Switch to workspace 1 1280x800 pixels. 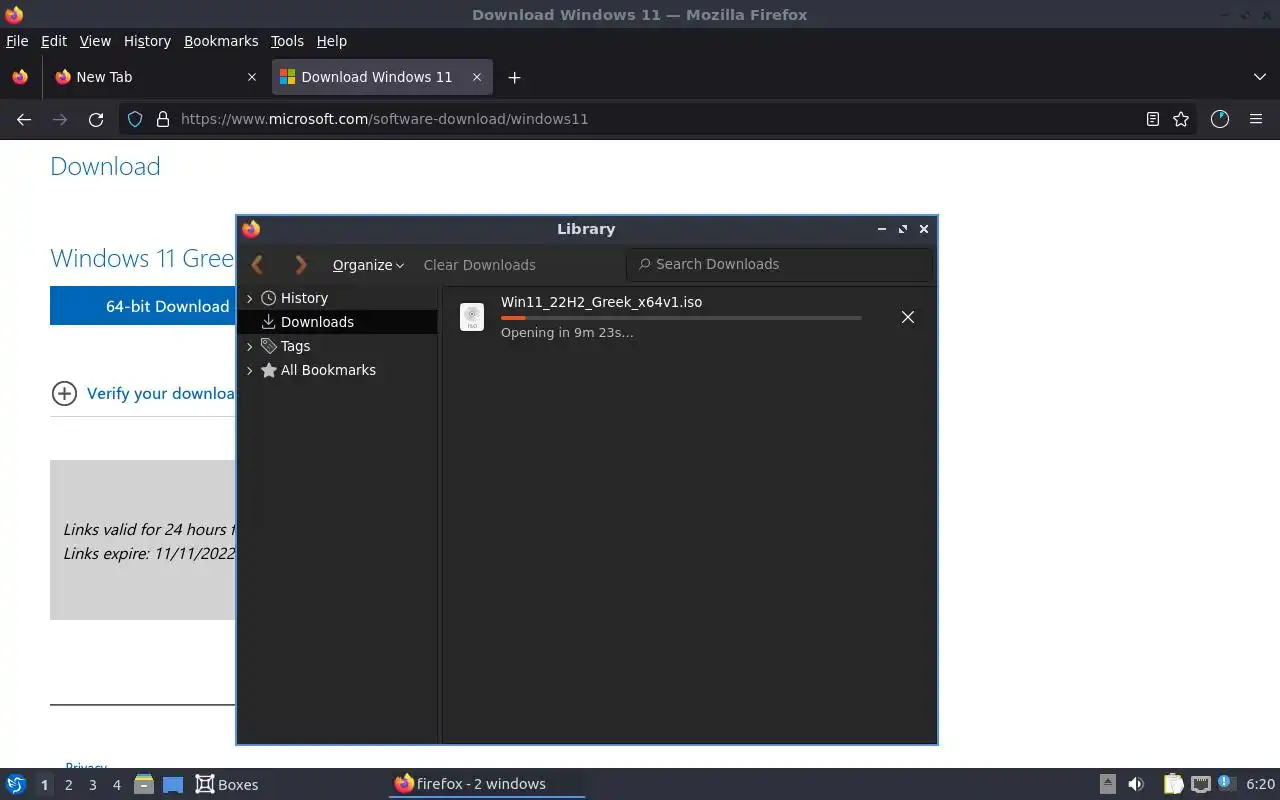pyautogui.click(x=44, y=785)
